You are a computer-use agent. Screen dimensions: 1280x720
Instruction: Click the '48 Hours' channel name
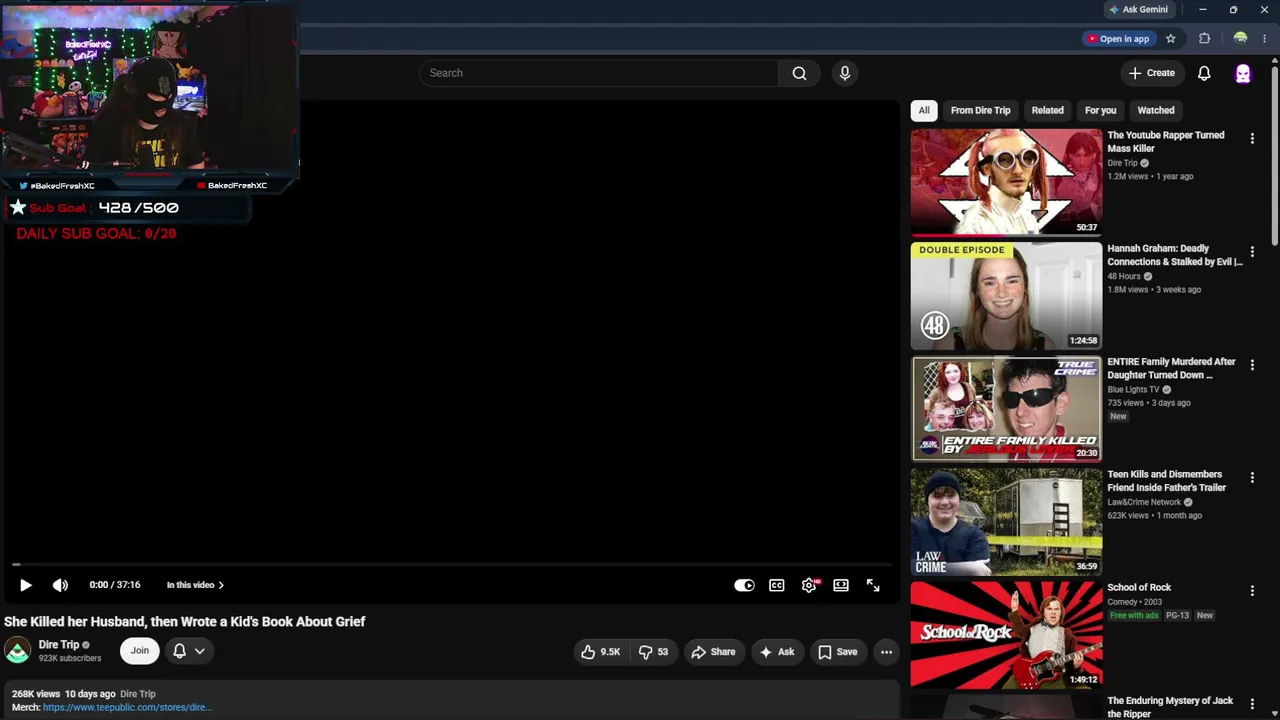pos(1124,277)
